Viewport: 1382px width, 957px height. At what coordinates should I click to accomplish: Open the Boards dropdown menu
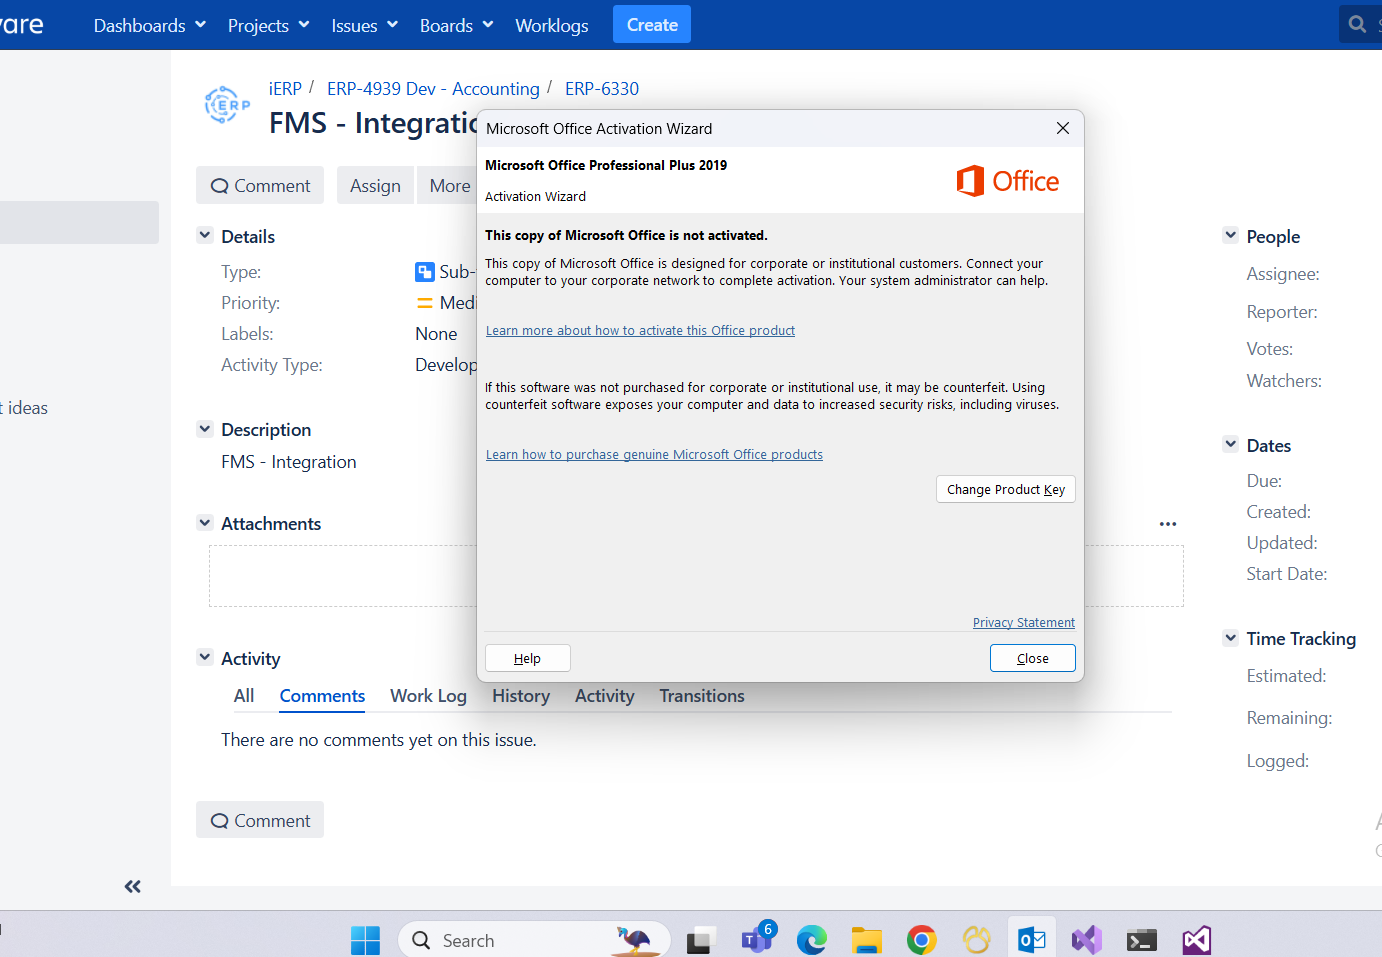pyautogui.click(x=457, y=25)
